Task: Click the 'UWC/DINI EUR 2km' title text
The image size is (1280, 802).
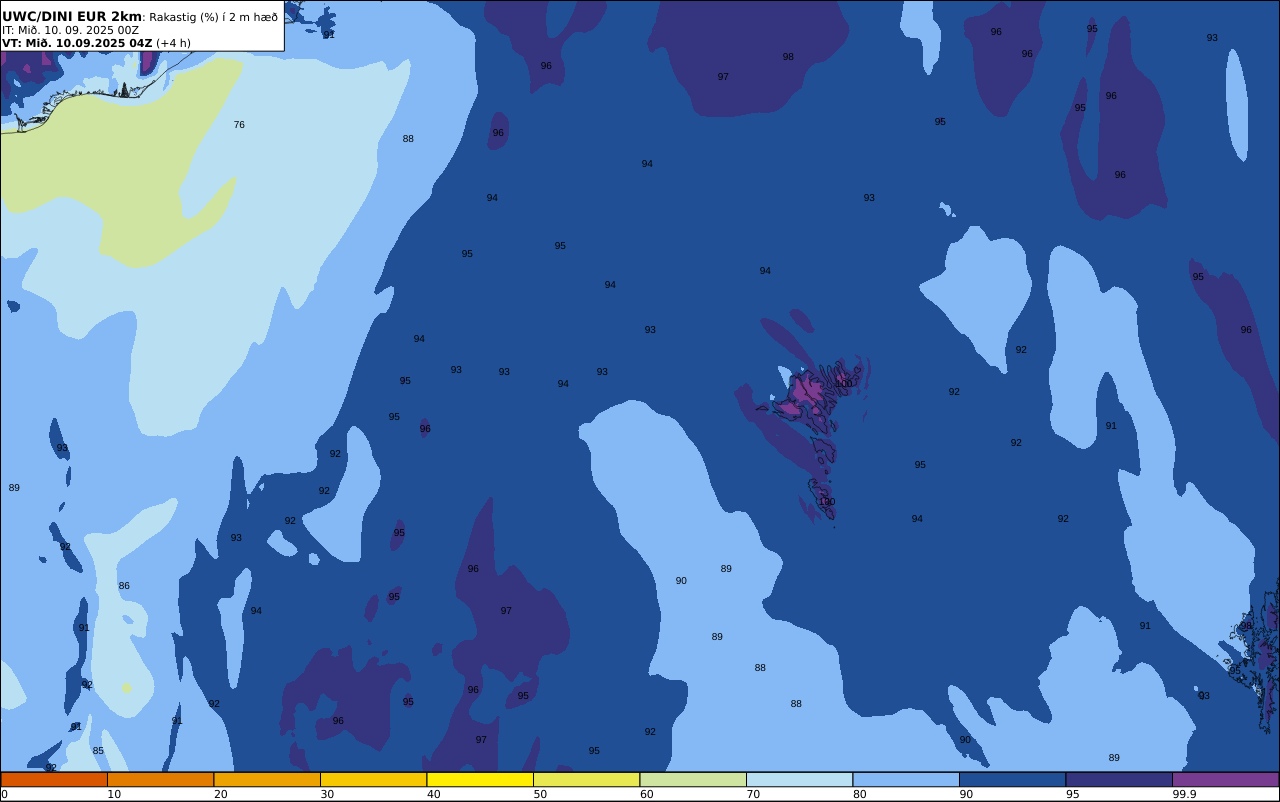Action: click(x=72, y=17)
